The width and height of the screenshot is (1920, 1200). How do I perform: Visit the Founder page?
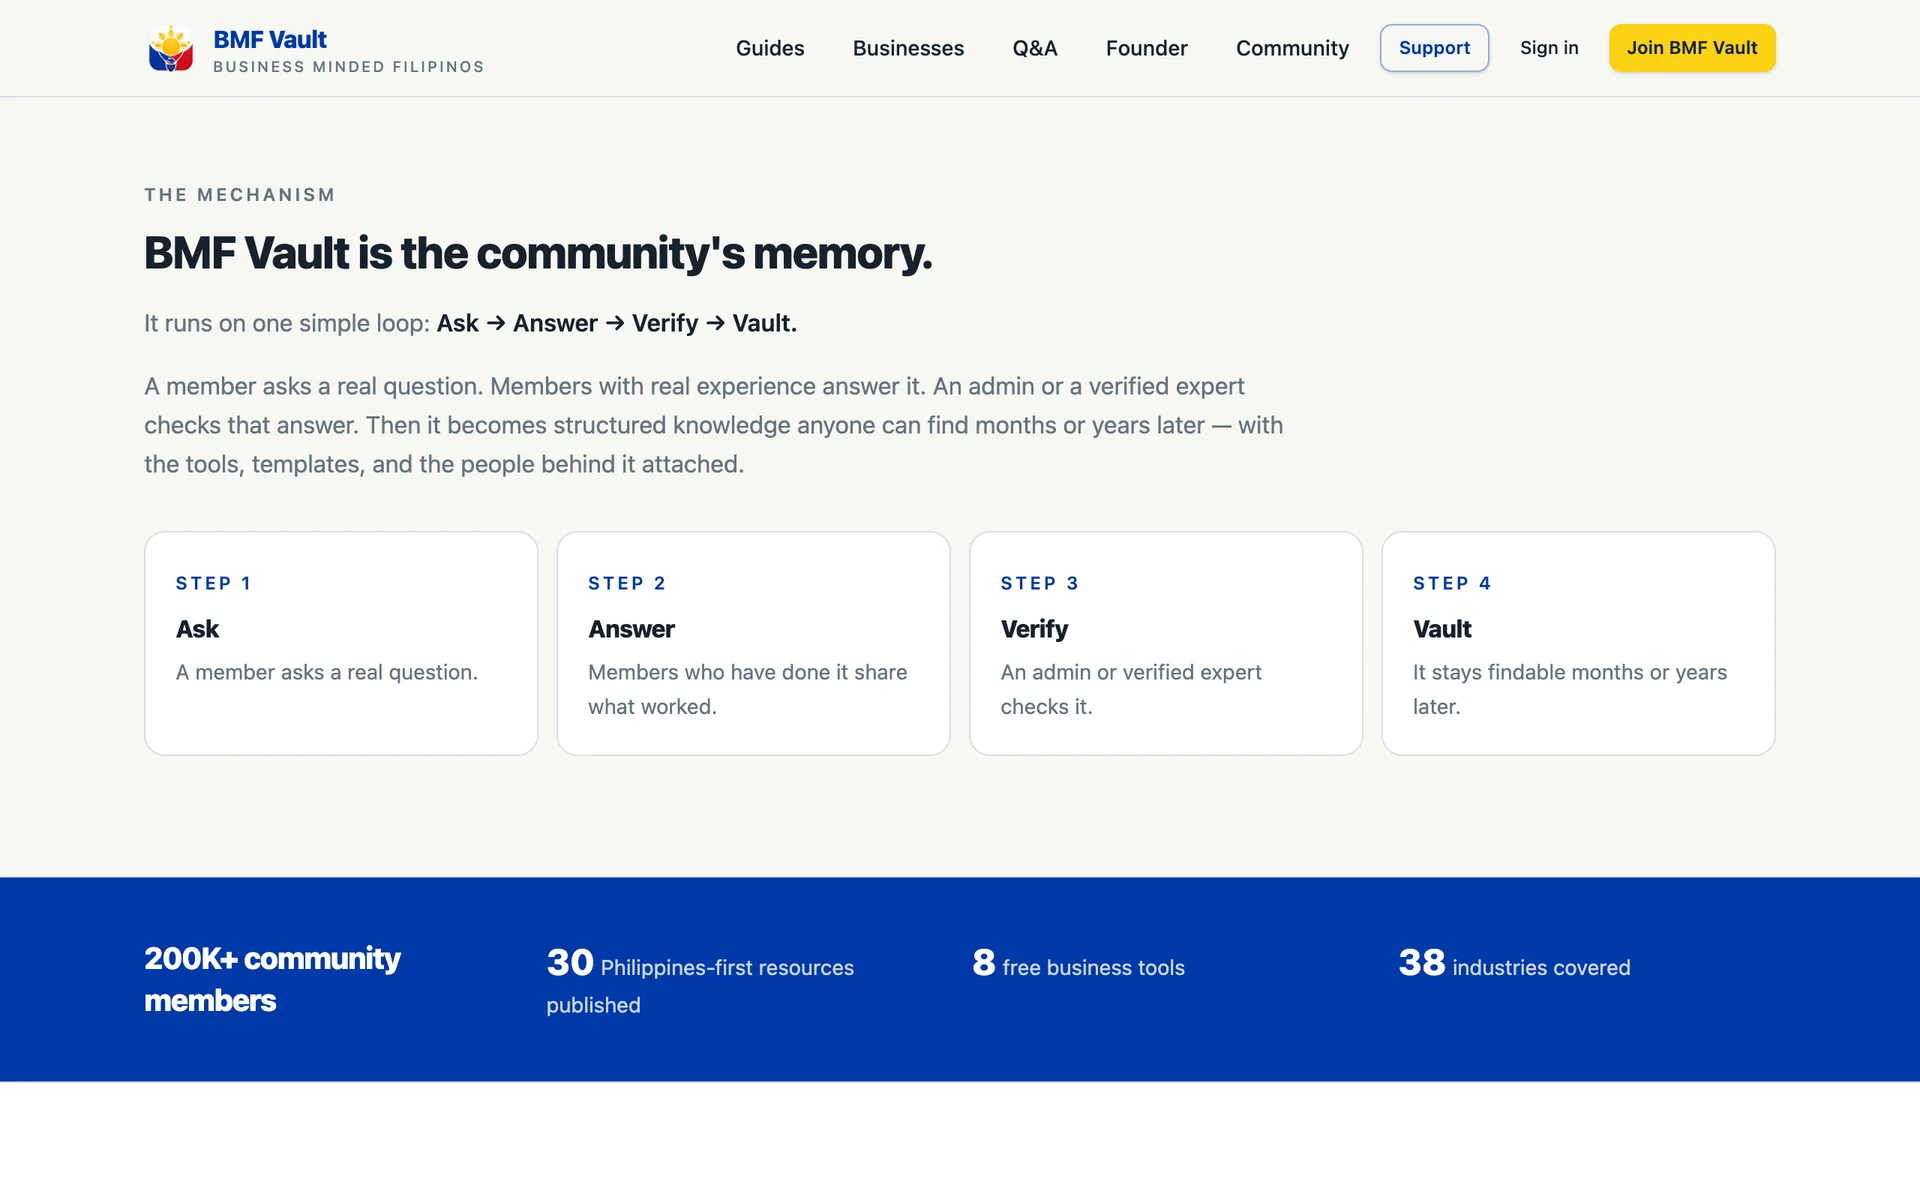(x=1146, y=48)
